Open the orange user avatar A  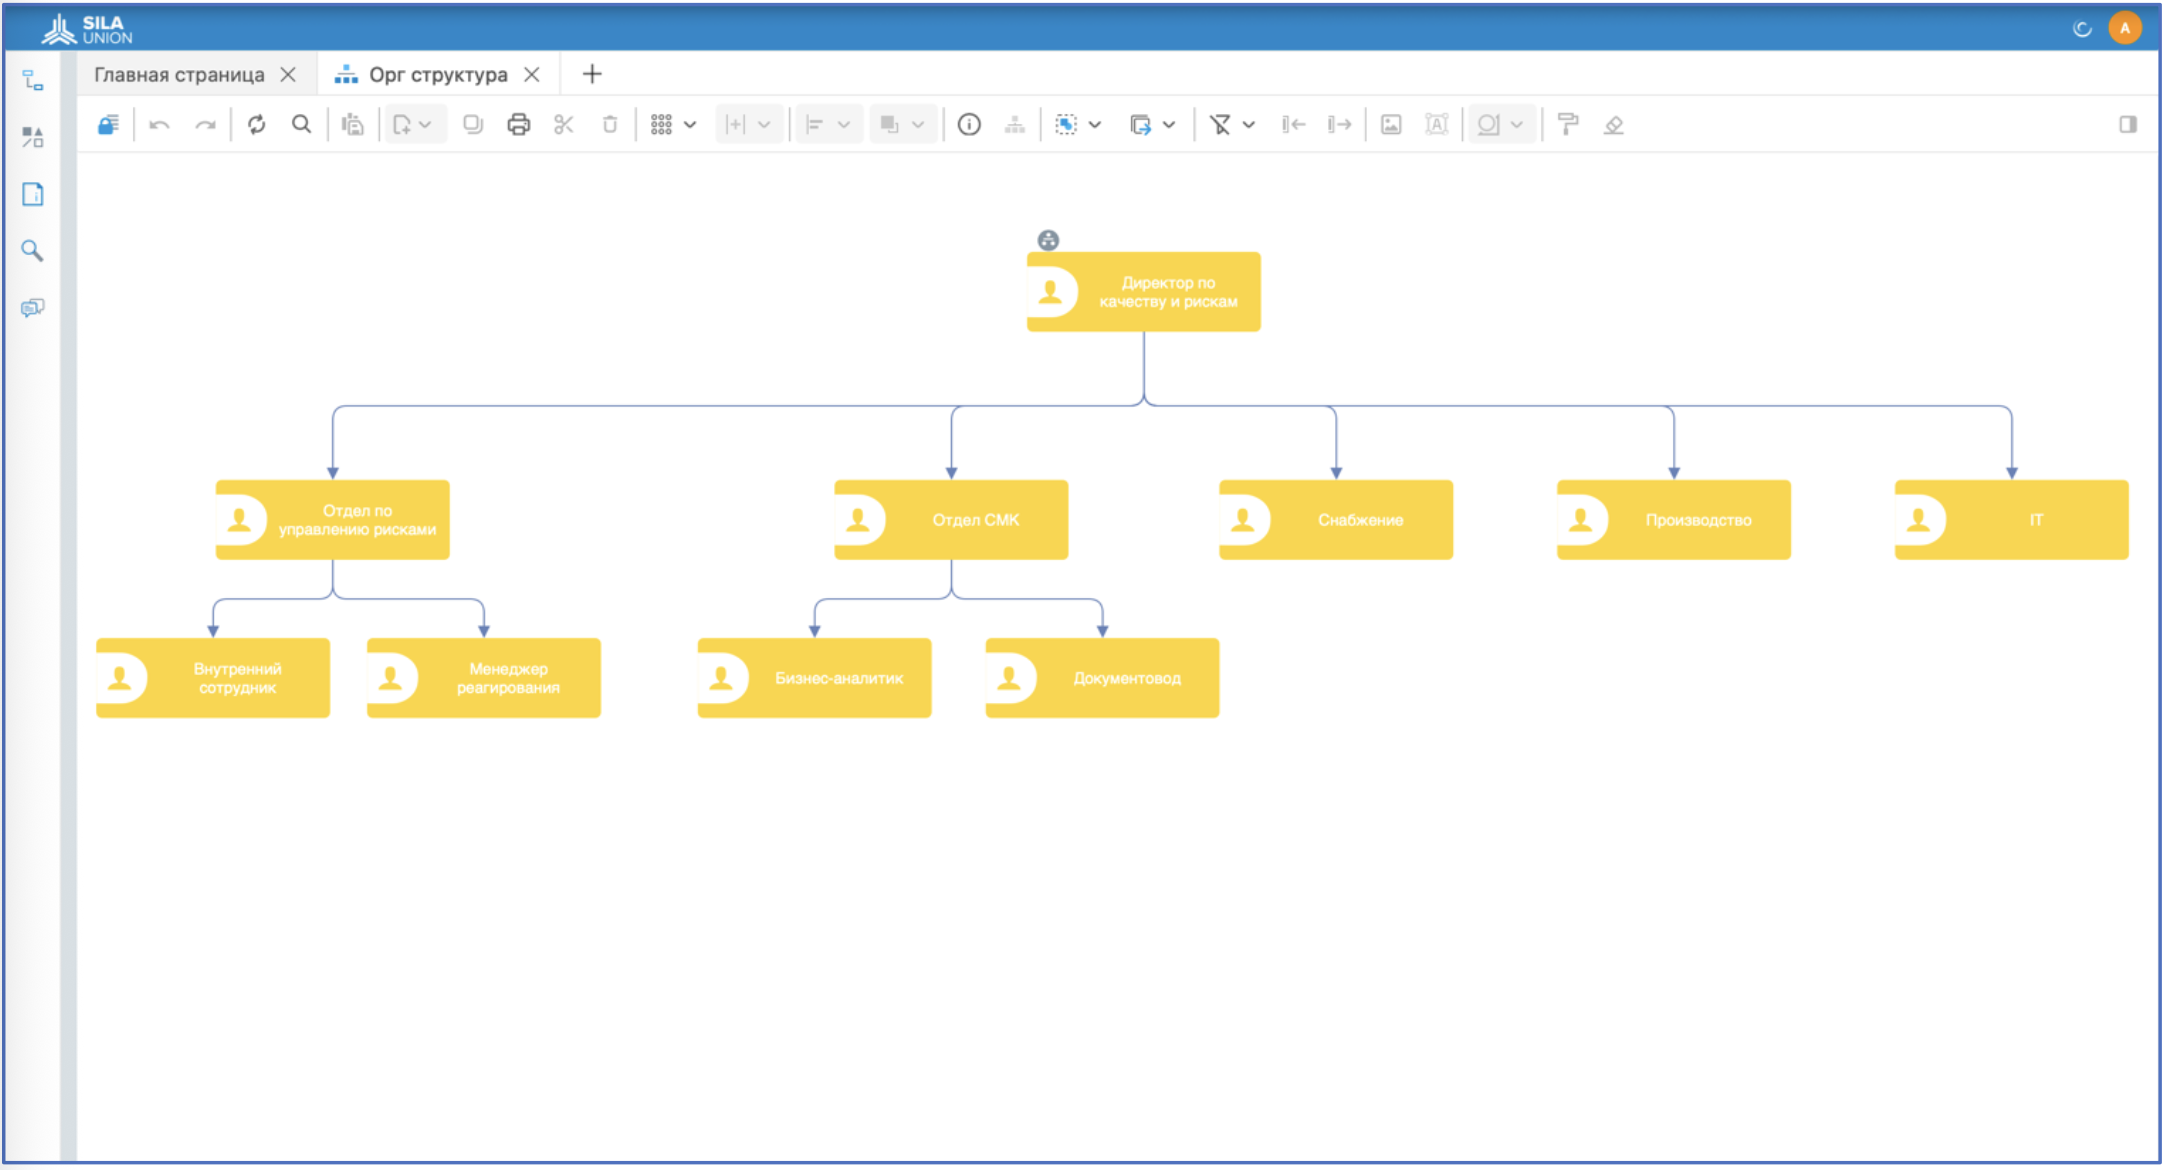point(2125,28)
